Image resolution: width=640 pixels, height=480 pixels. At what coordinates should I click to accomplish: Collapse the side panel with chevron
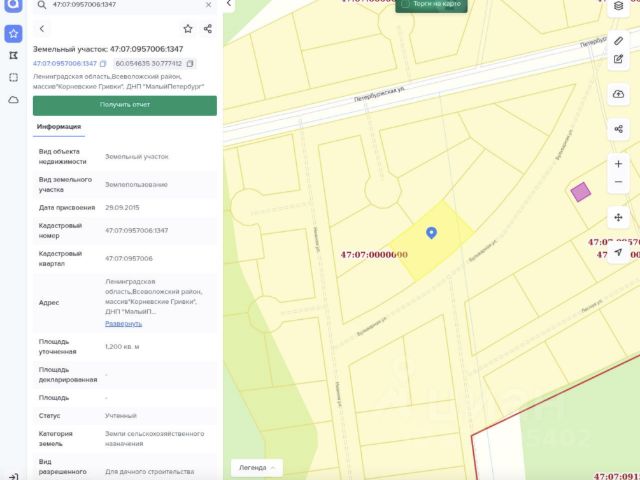pyautogui.click(x=229, y=4)
